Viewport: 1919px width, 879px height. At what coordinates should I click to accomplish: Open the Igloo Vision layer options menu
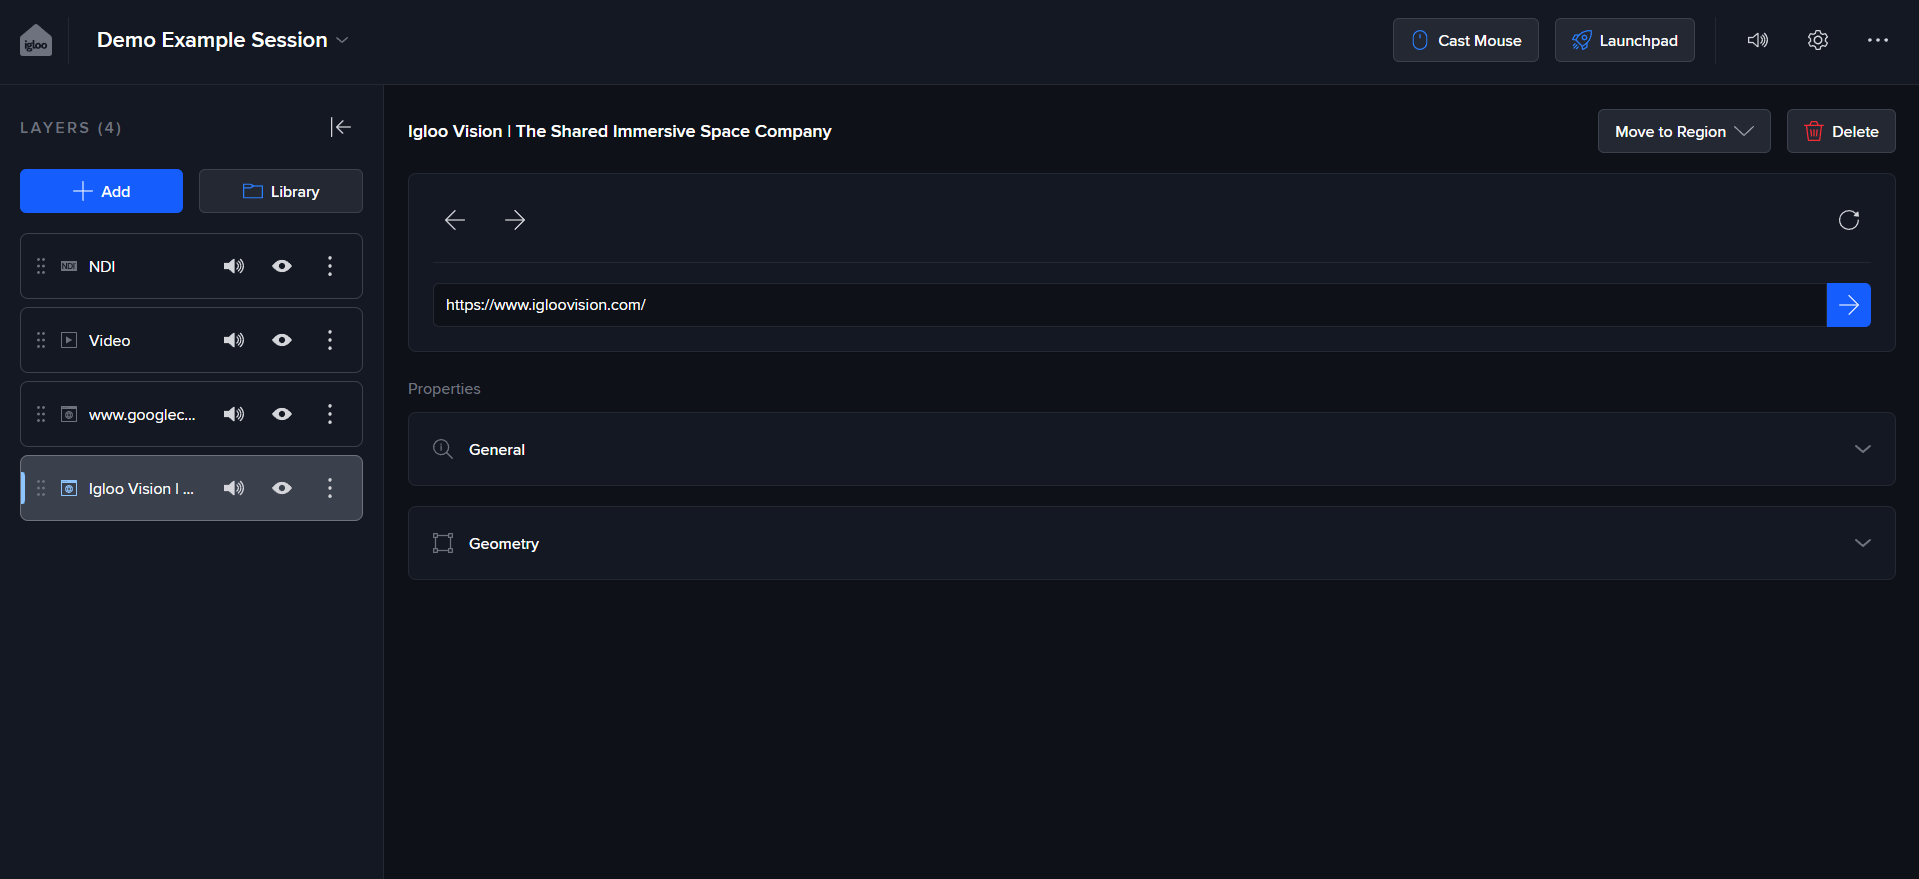[330, 488]
